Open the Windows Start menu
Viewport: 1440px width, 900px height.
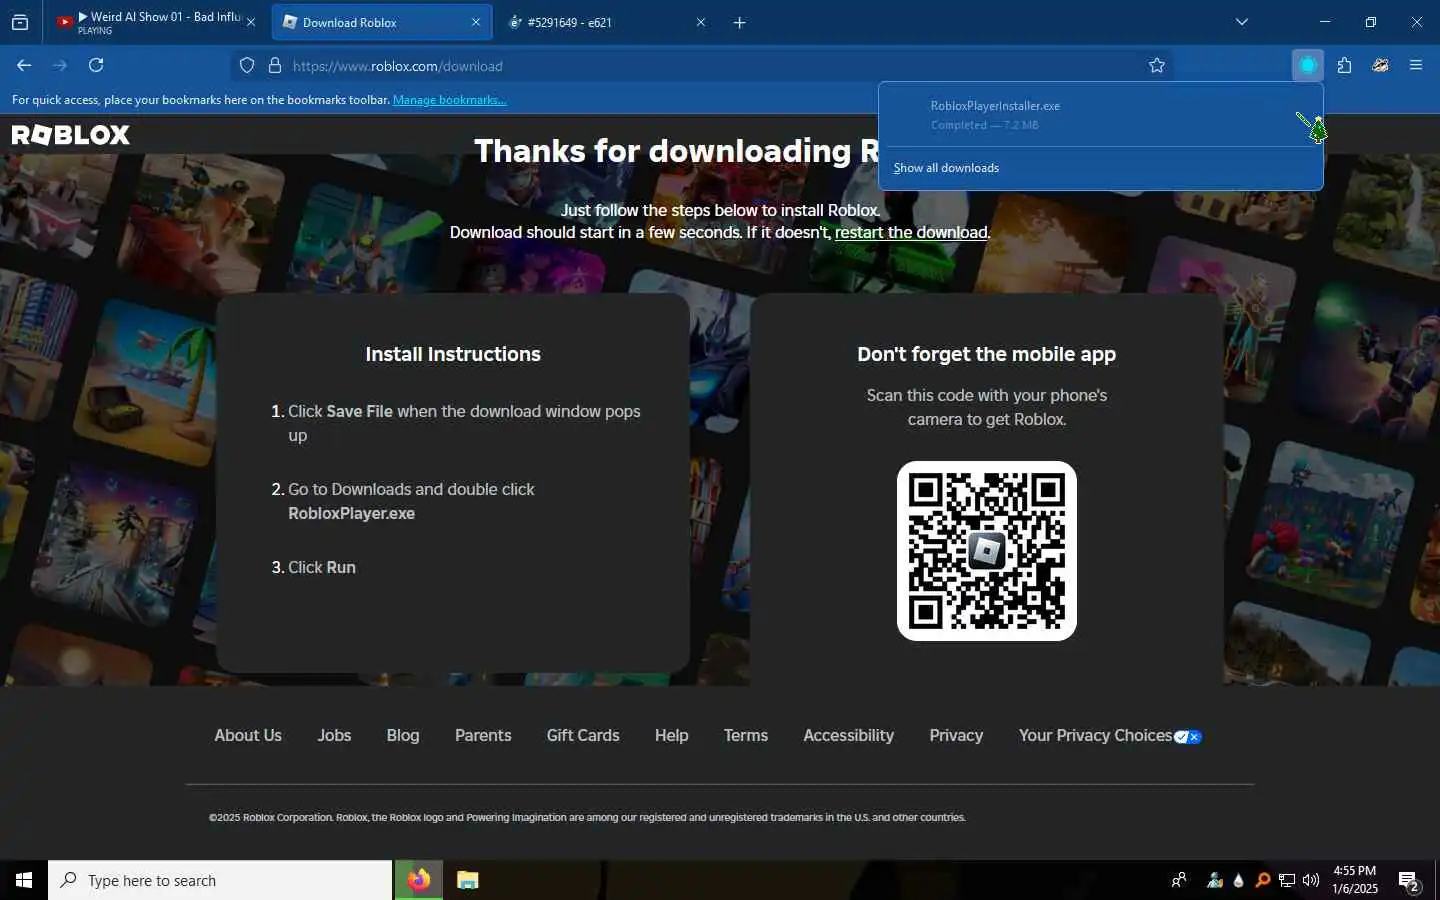[24, 880]
